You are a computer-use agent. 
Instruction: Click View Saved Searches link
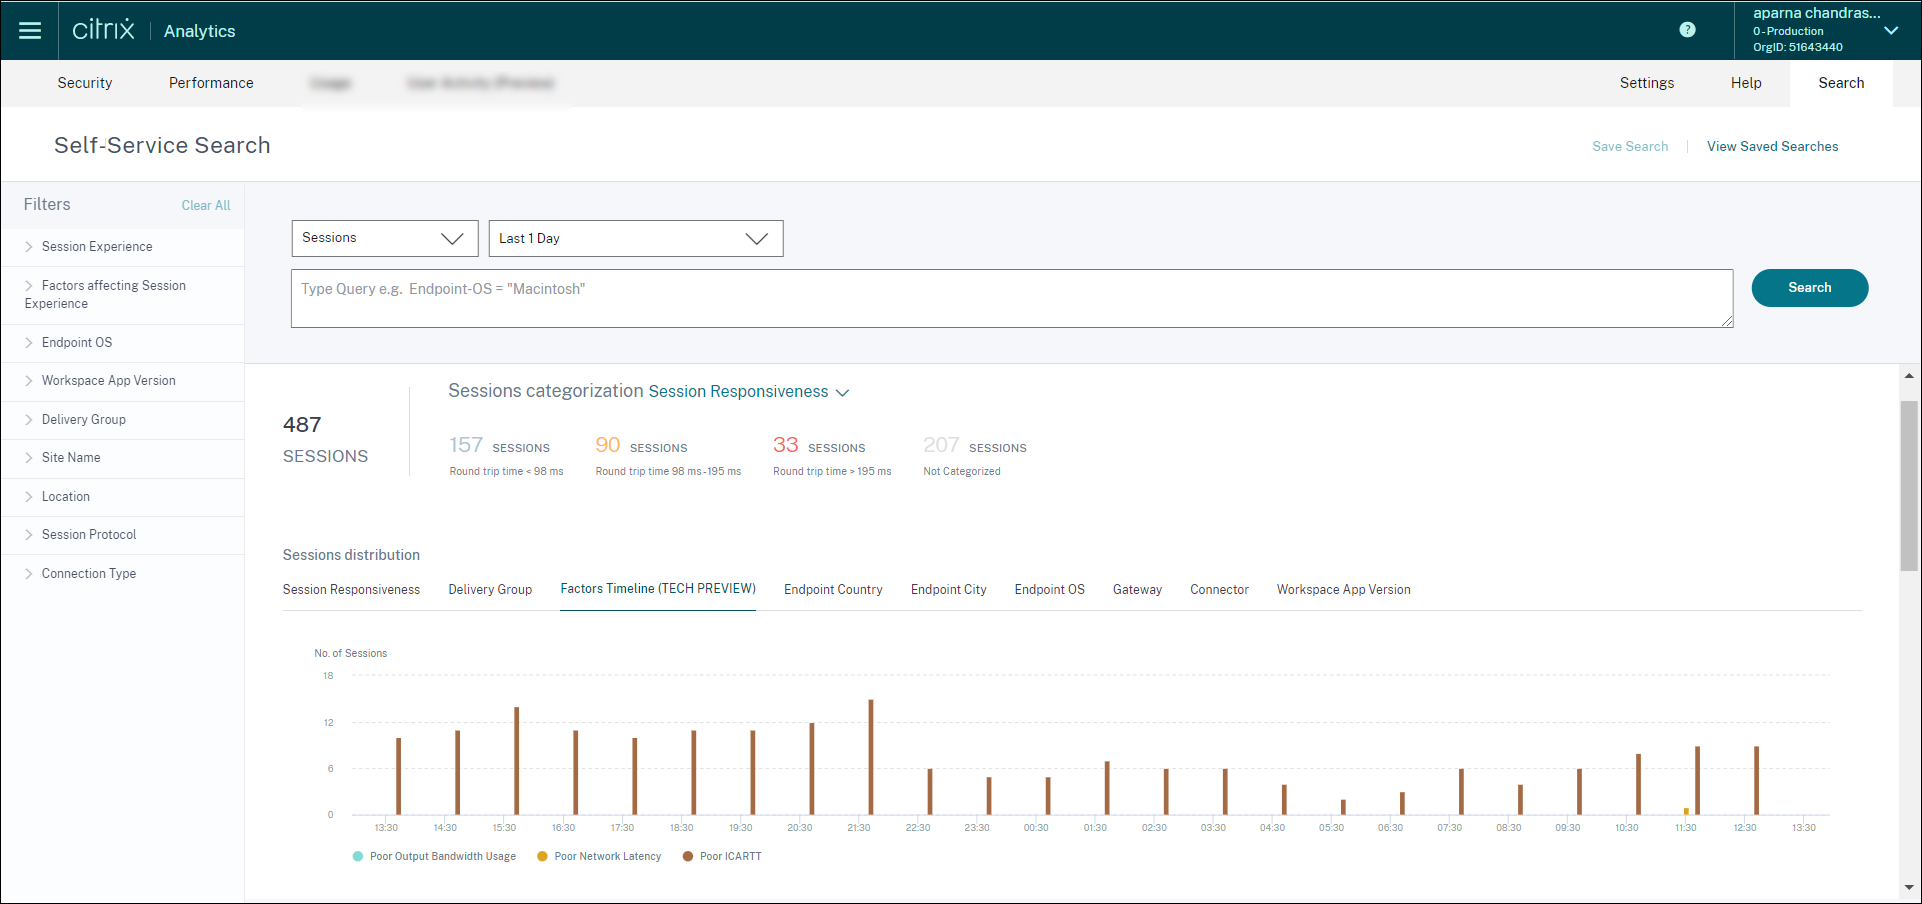point(1772,147)
